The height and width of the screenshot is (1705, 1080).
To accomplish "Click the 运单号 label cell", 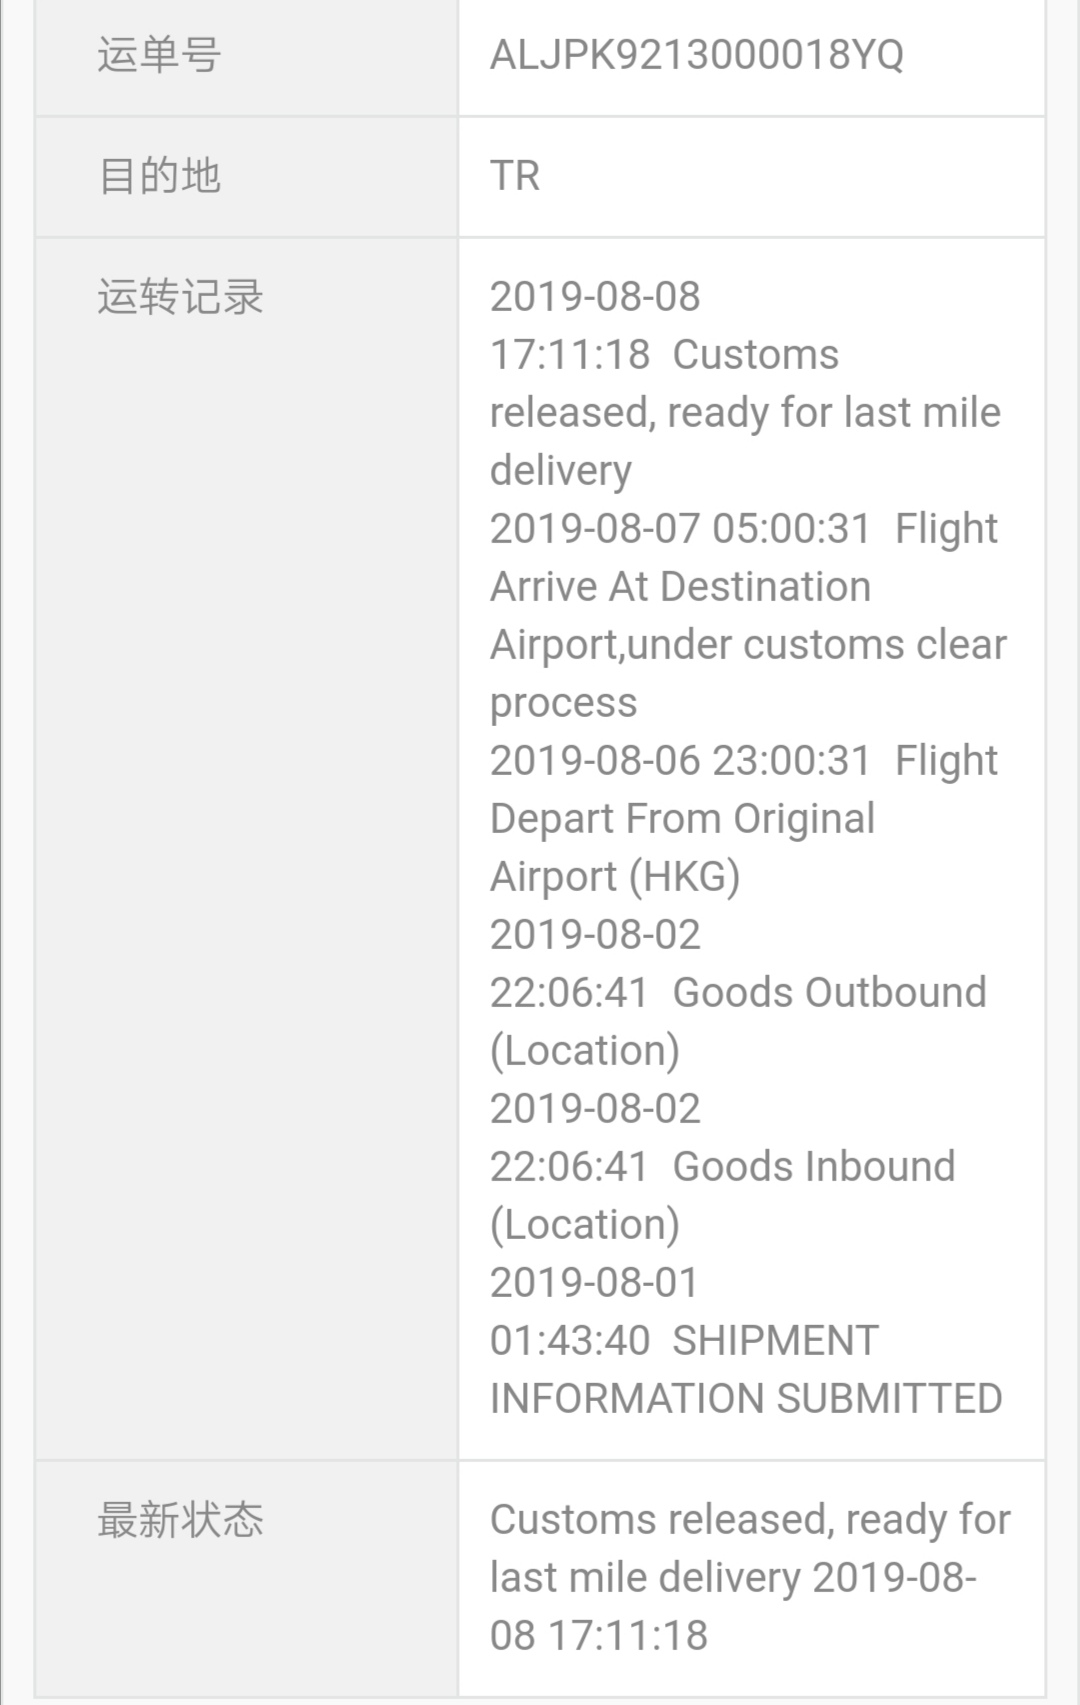I will (246, 55).
